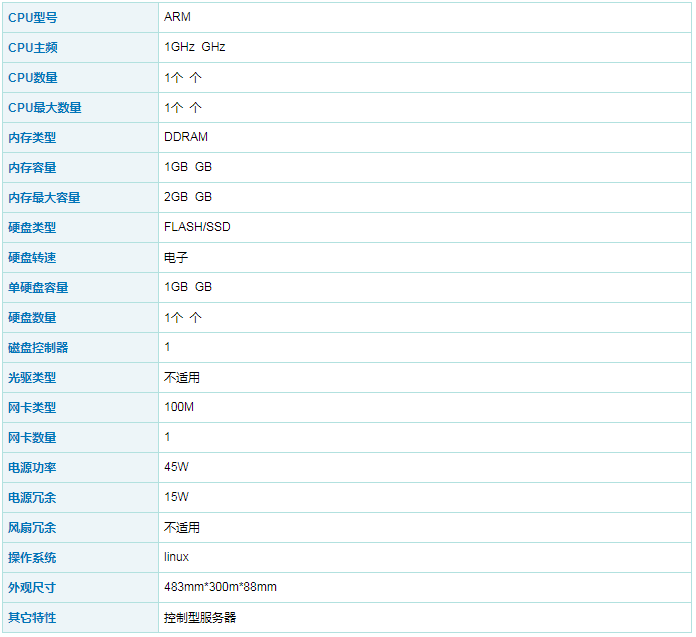The width and height of the screenshot is (696, 637).
Task: Select the 控制型服务器 feature text
Action: tap(200, 617)
